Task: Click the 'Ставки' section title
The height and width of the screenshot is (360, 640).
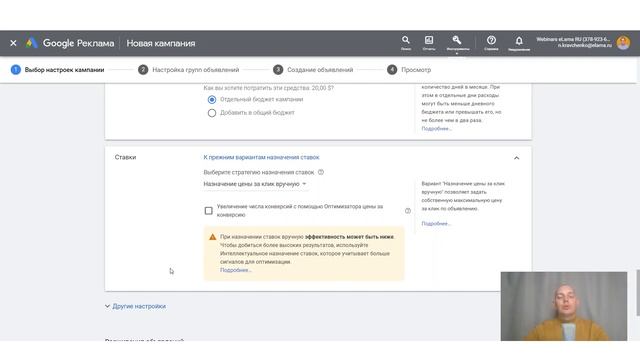Action: coord(125,157)
